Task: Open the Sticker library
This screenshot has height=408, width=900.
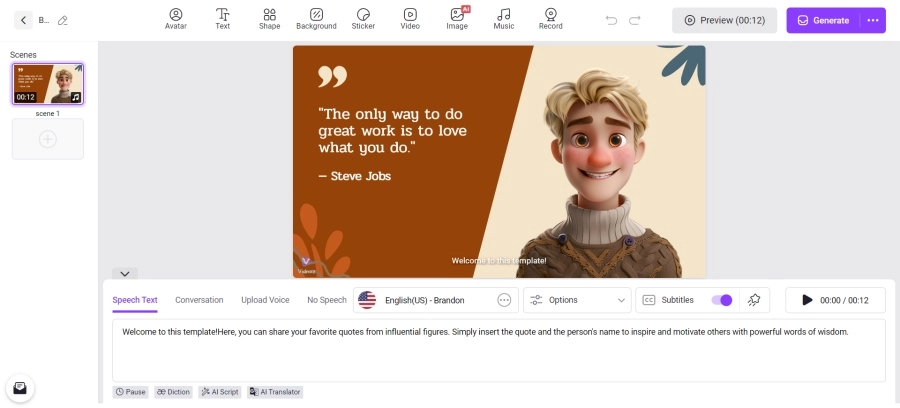Action: point(363,19)
